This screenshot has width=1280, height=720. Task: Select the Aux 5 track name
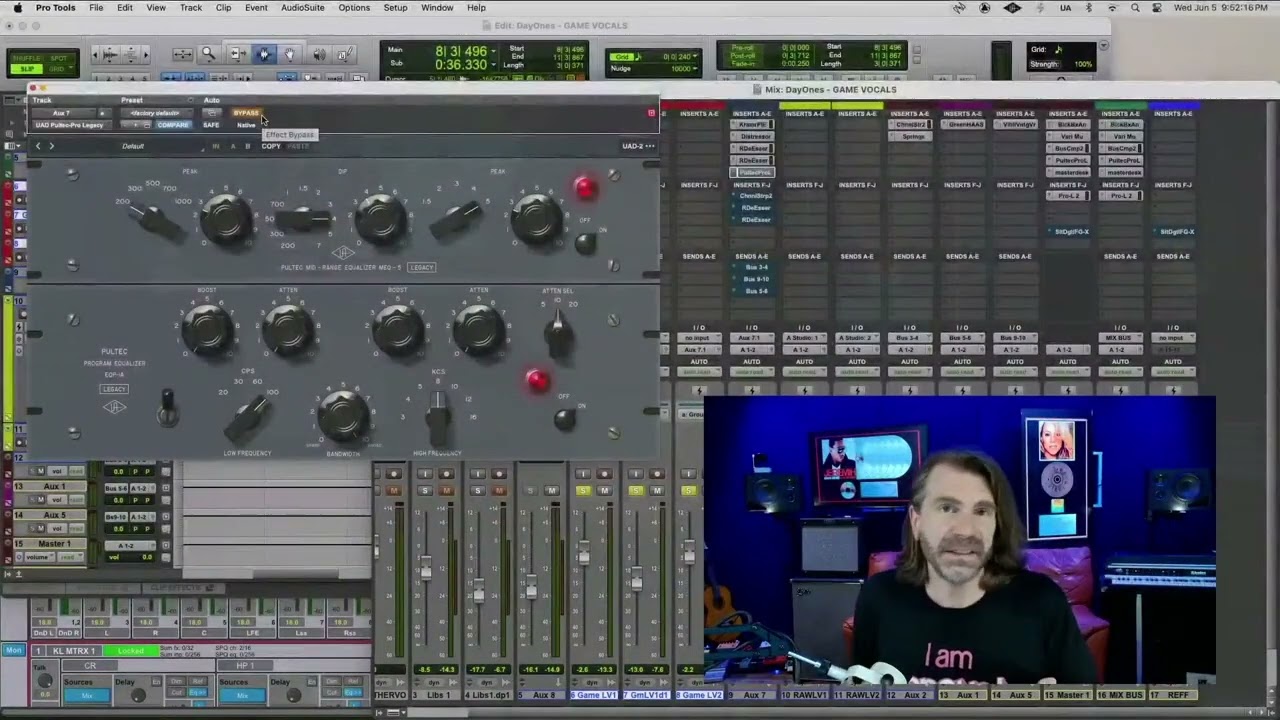click(x=55, y=515)
